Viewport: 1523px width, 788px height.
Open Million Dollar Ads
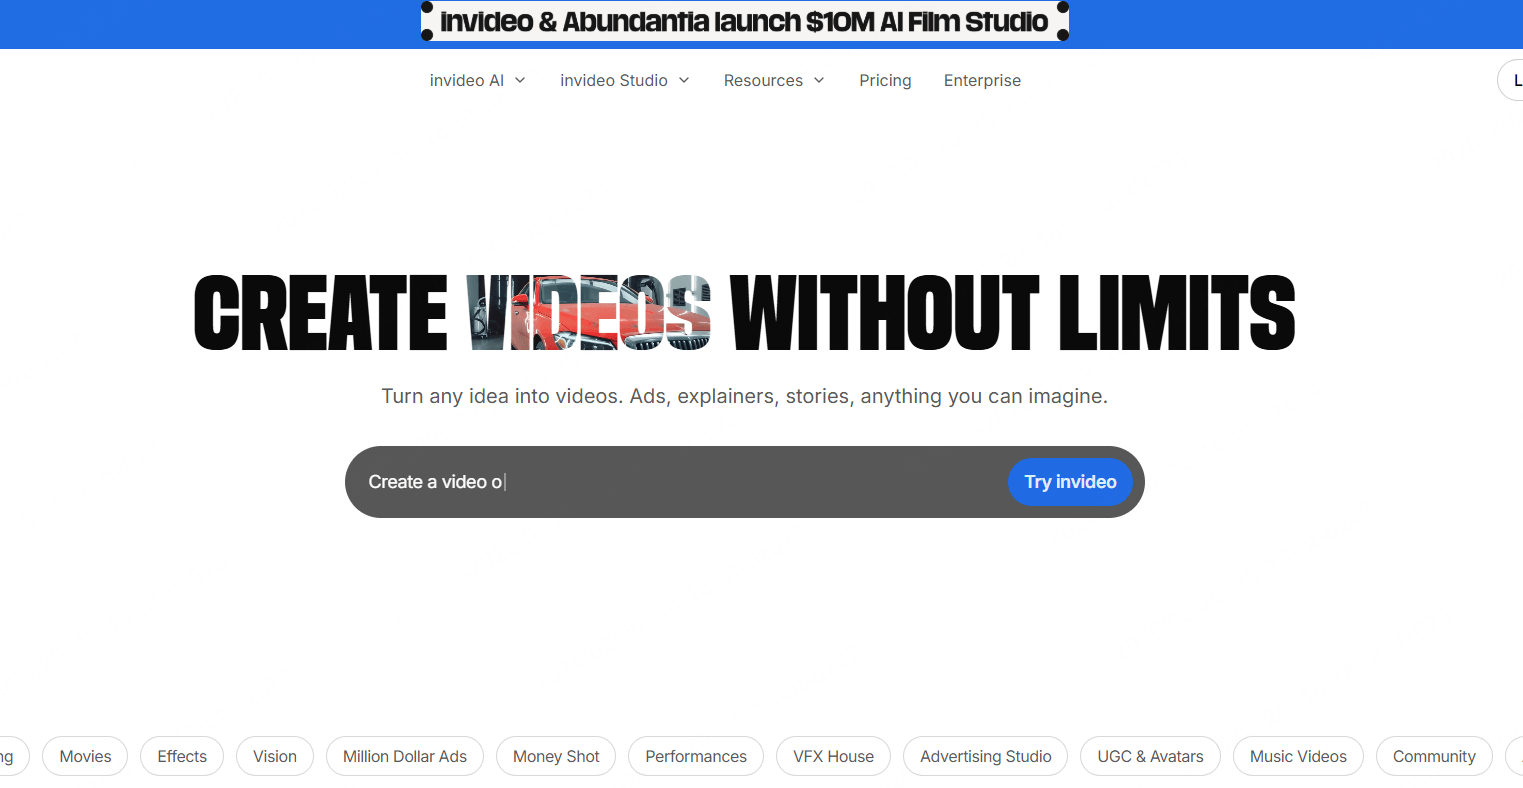[x=404, y=756]
